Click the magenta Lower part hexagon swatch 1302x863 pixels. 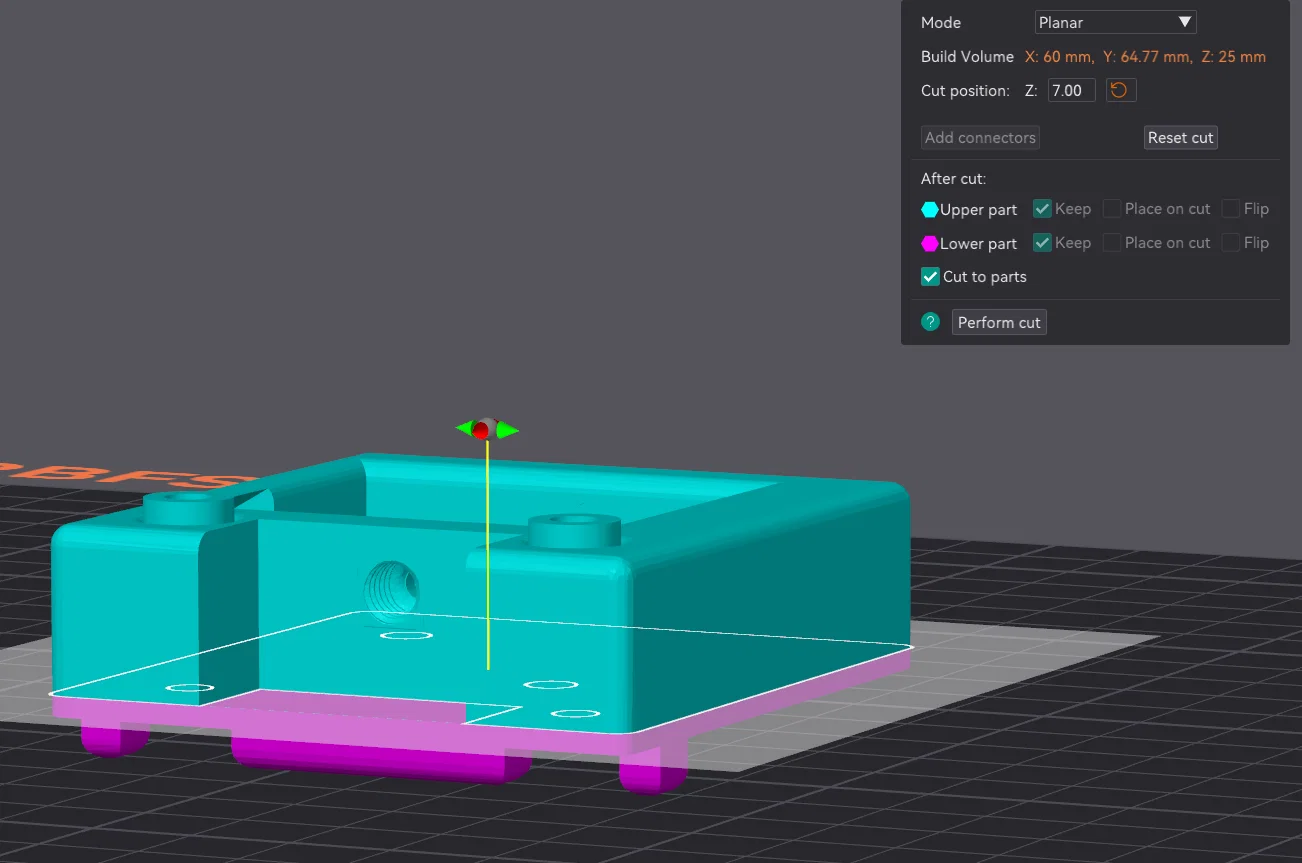pos(930,244)
